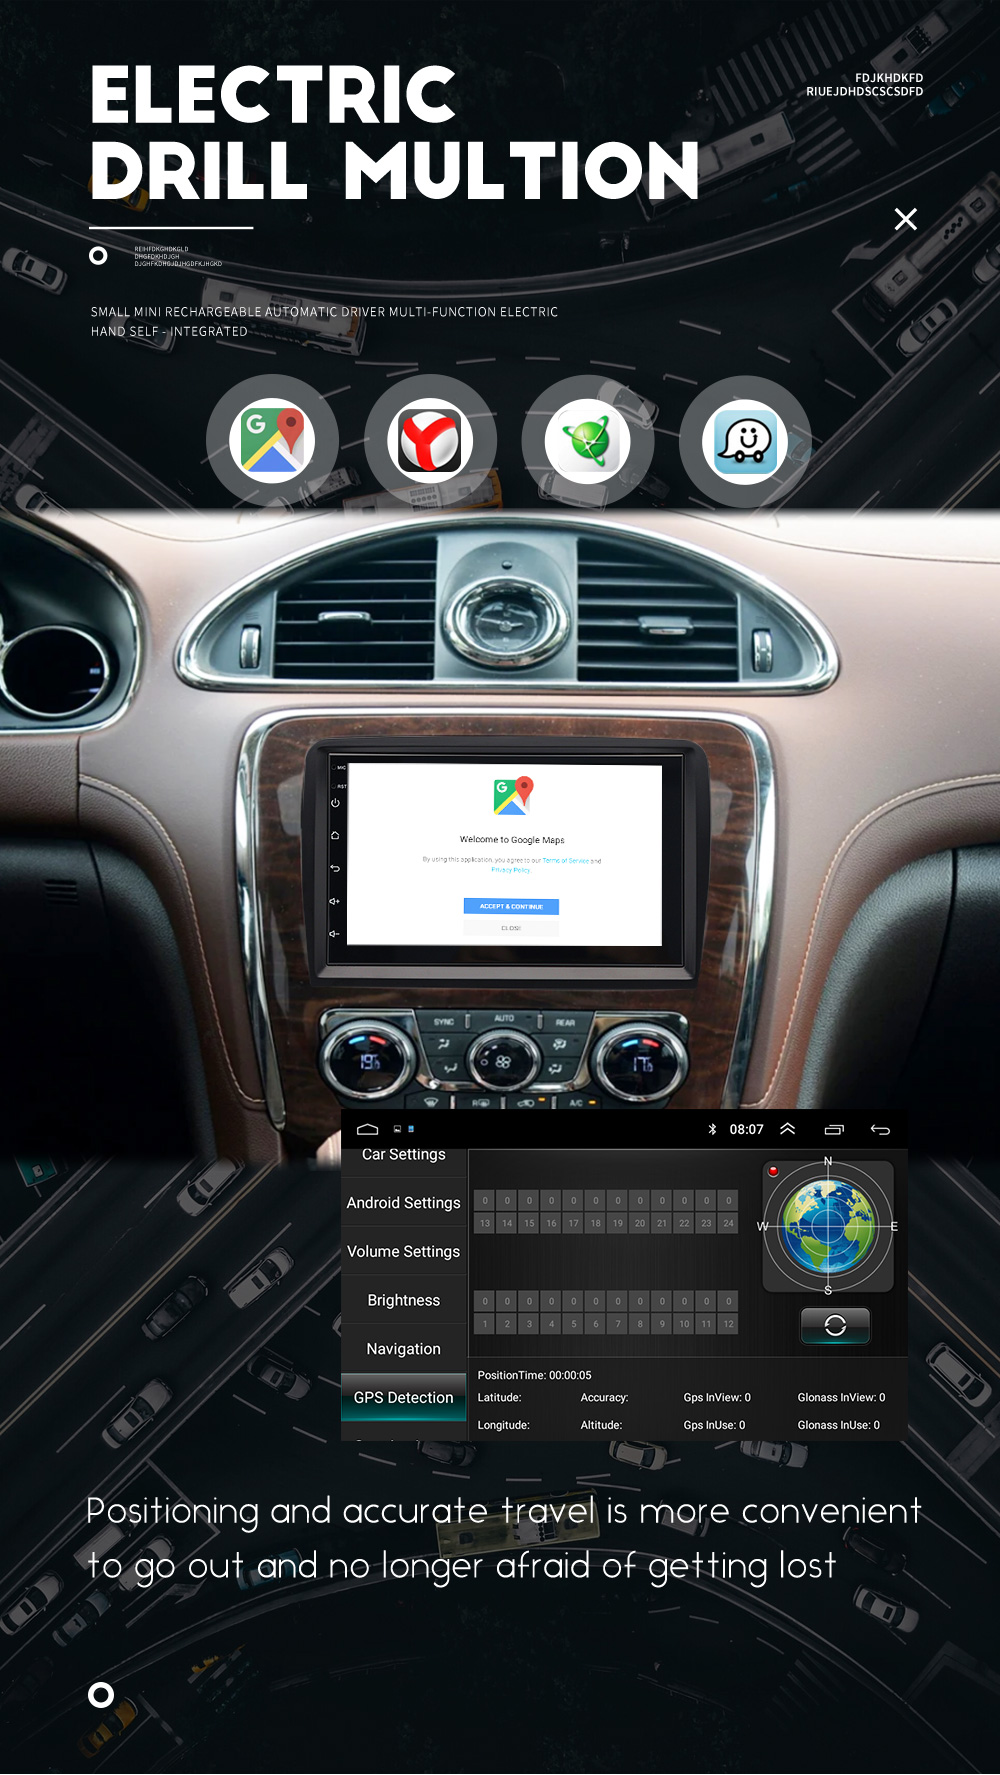Click the Altitude: label
1000x1775 pixels.
point(601,1425)
